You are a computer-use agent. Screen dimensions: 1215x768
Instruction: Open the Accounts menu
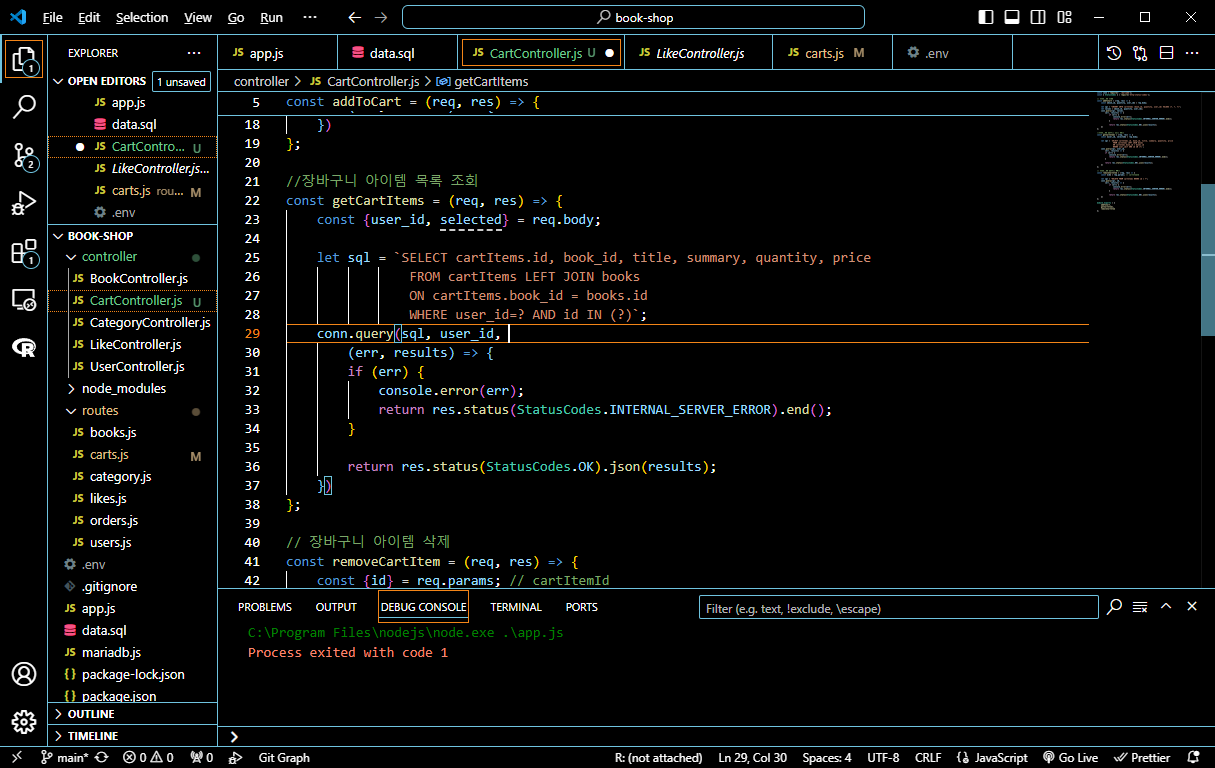[24, 674]
